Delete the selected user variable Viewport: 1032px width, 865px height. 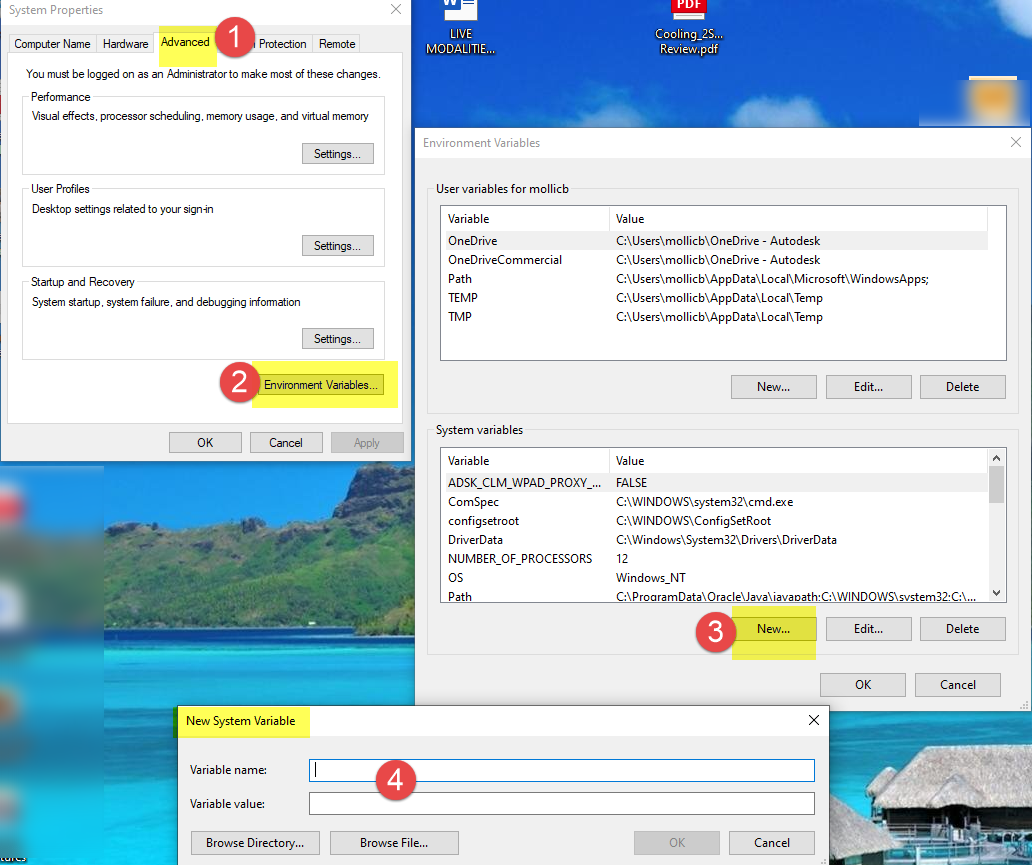pyautogui.click(x=962, y=386)
